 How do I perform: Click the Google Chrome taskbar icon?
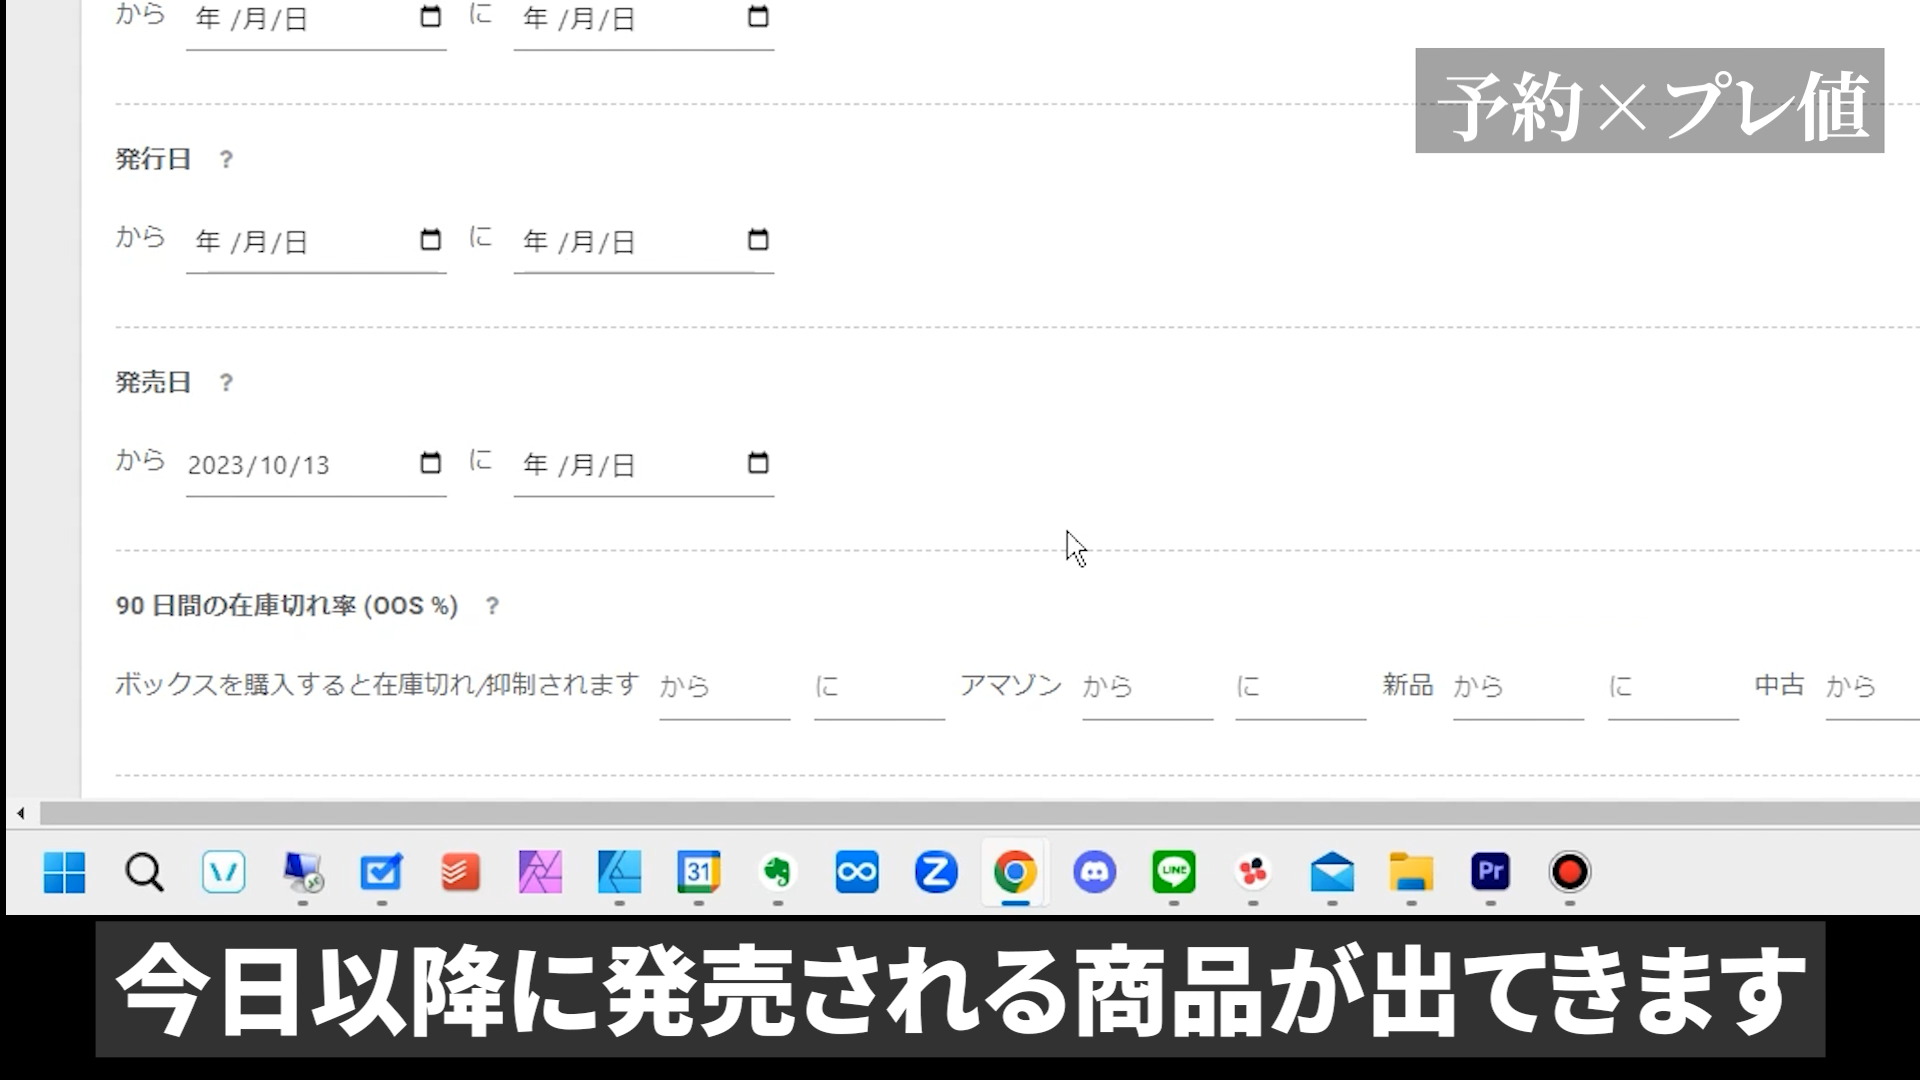[1014, 872]
